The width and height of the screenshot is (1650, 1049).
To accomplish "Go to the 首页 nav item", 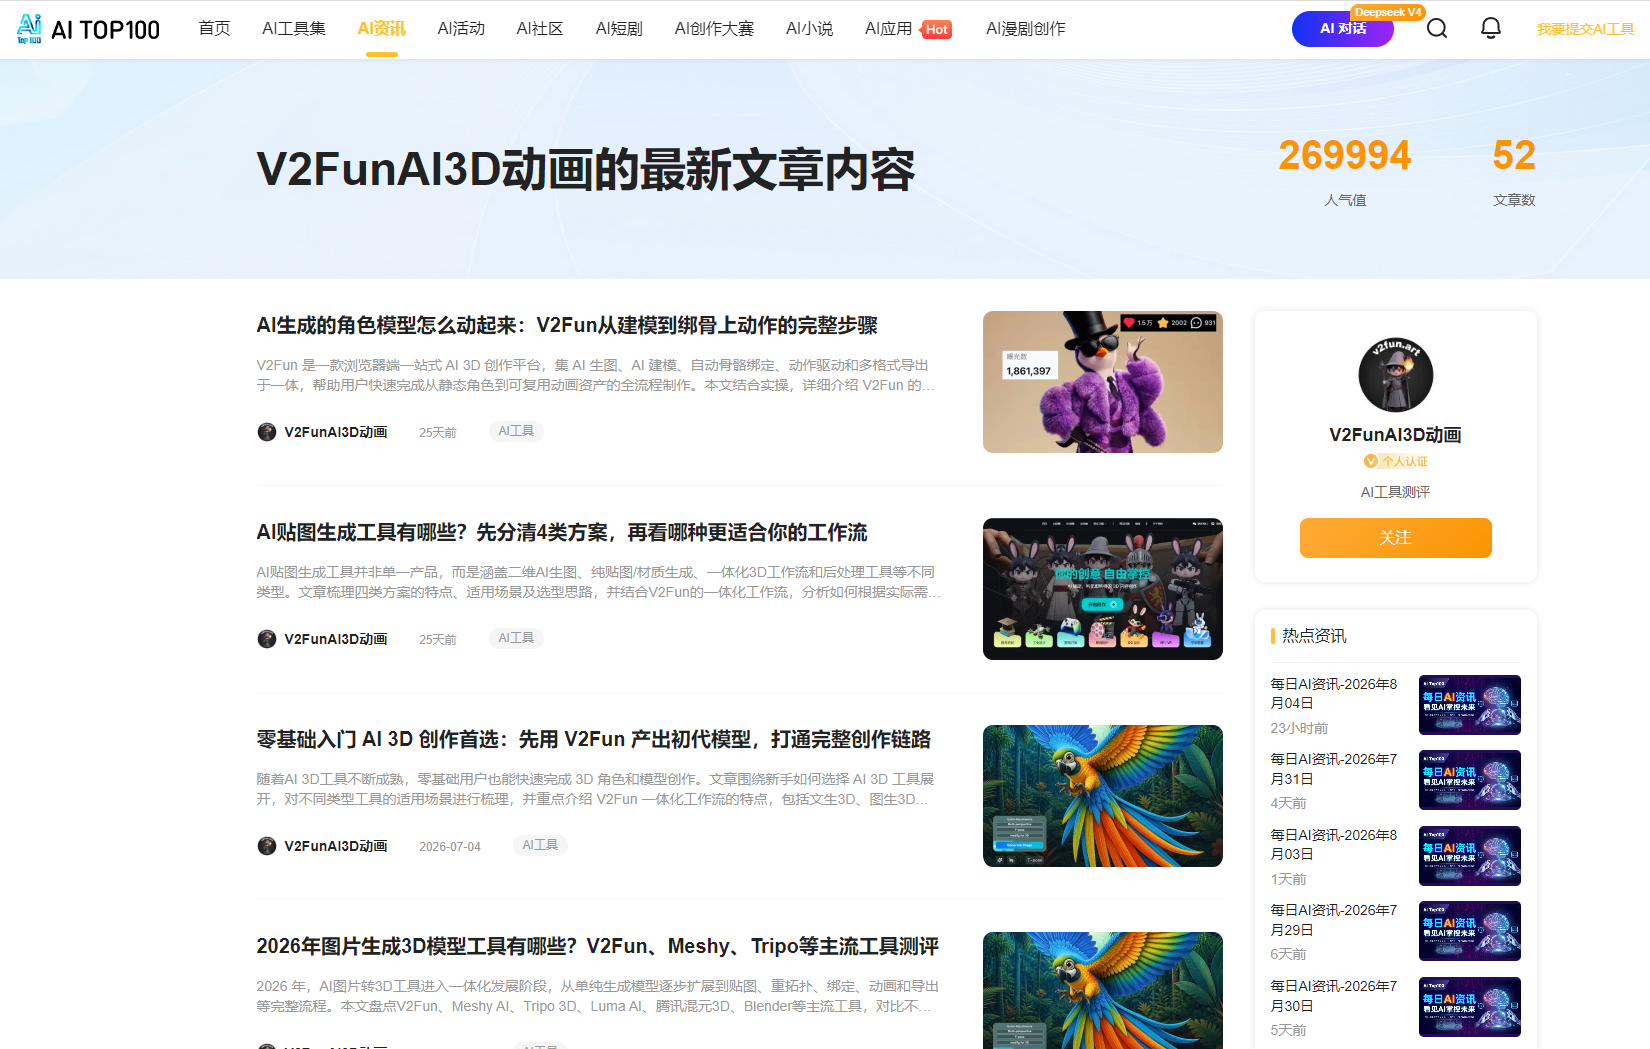I will [214, 29].
